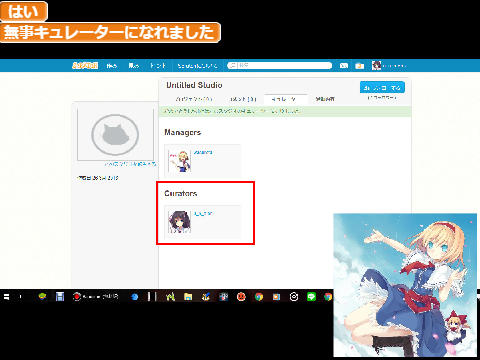Screen dimensions: 480x360
Task: Open the File Explorer folder icon on the taskbar
Action: [x=188, y=296]
